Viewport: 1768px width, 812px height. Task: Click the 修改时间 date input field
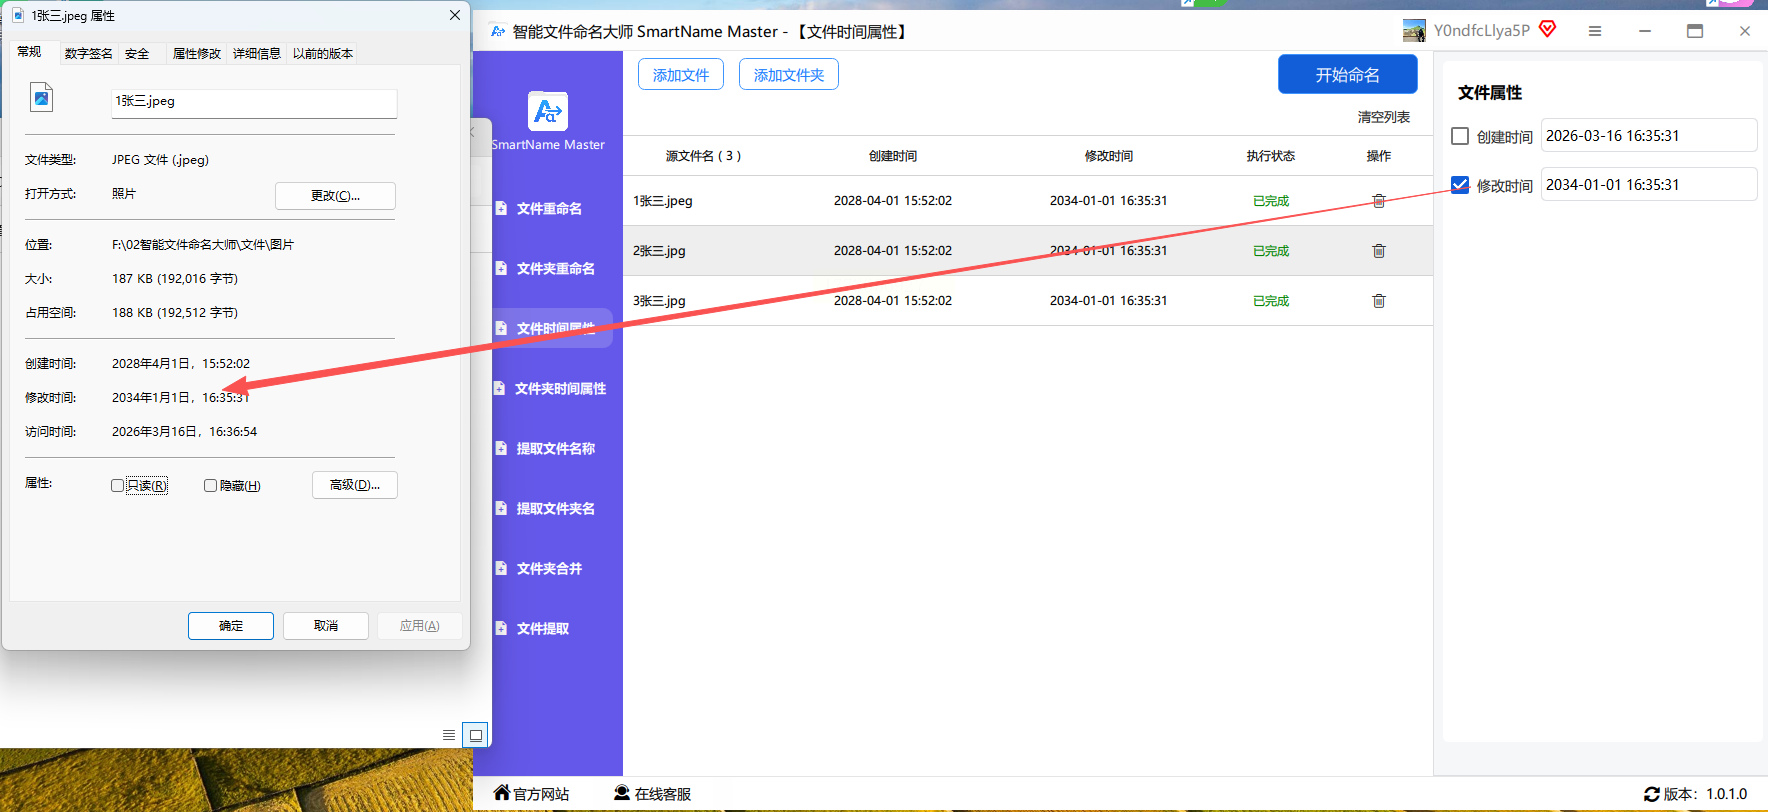pos(1647,185)
